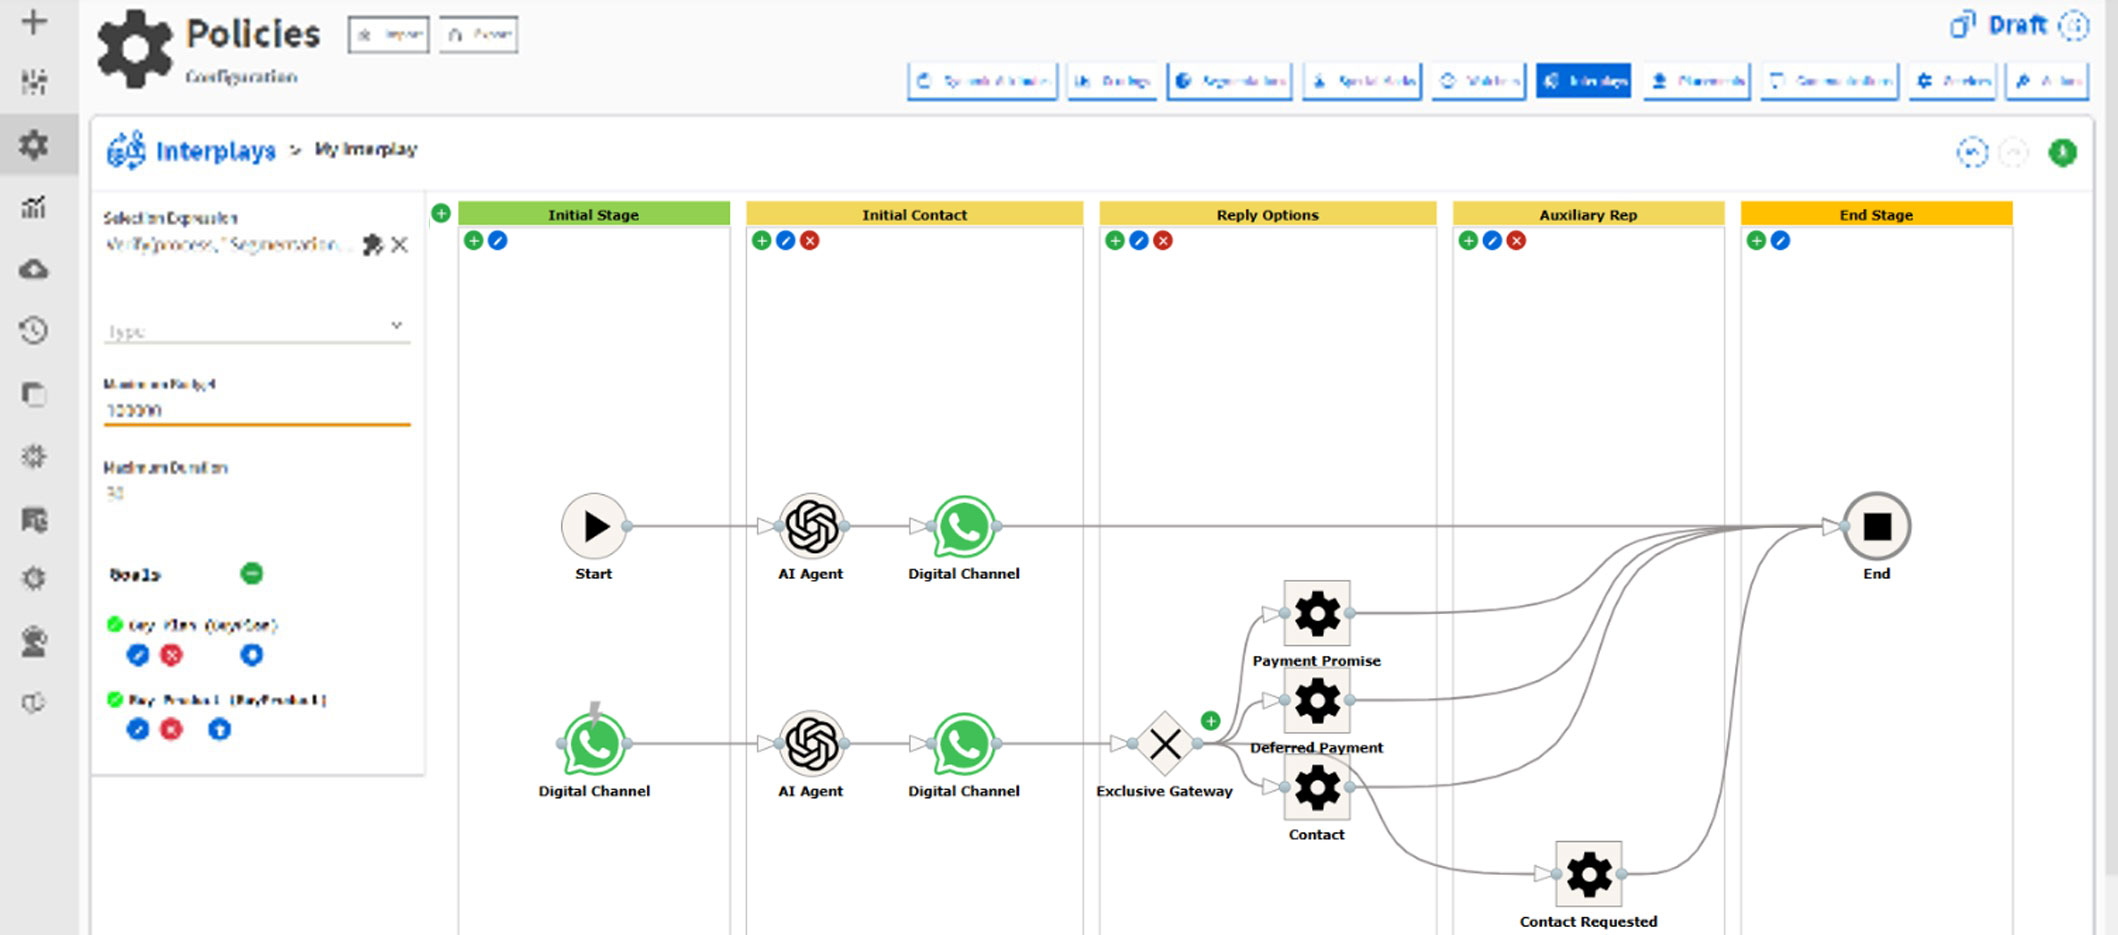Add item to Initial Contact stage
The image size is (2118, 935).
point(762,241)
